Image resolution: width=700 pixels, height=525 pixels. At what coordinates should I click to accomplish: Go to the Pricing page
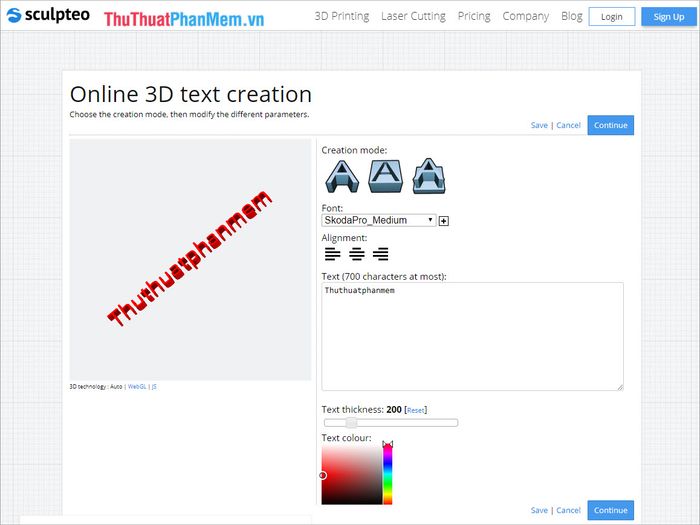pos(474,16)
